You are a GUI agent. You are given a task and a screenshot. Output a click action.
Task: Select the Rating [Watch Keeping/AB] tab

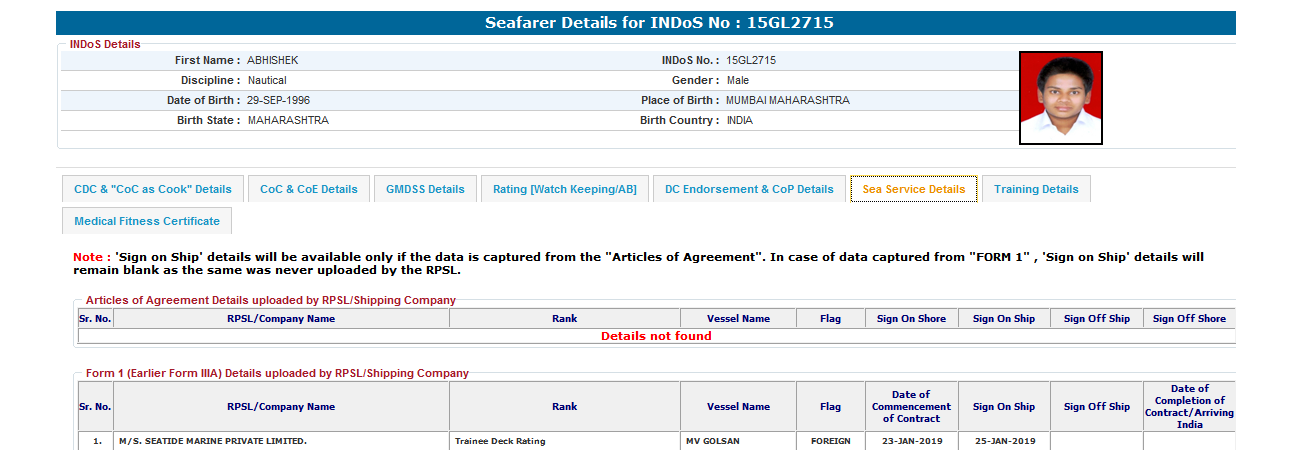[x=564, y=189]
